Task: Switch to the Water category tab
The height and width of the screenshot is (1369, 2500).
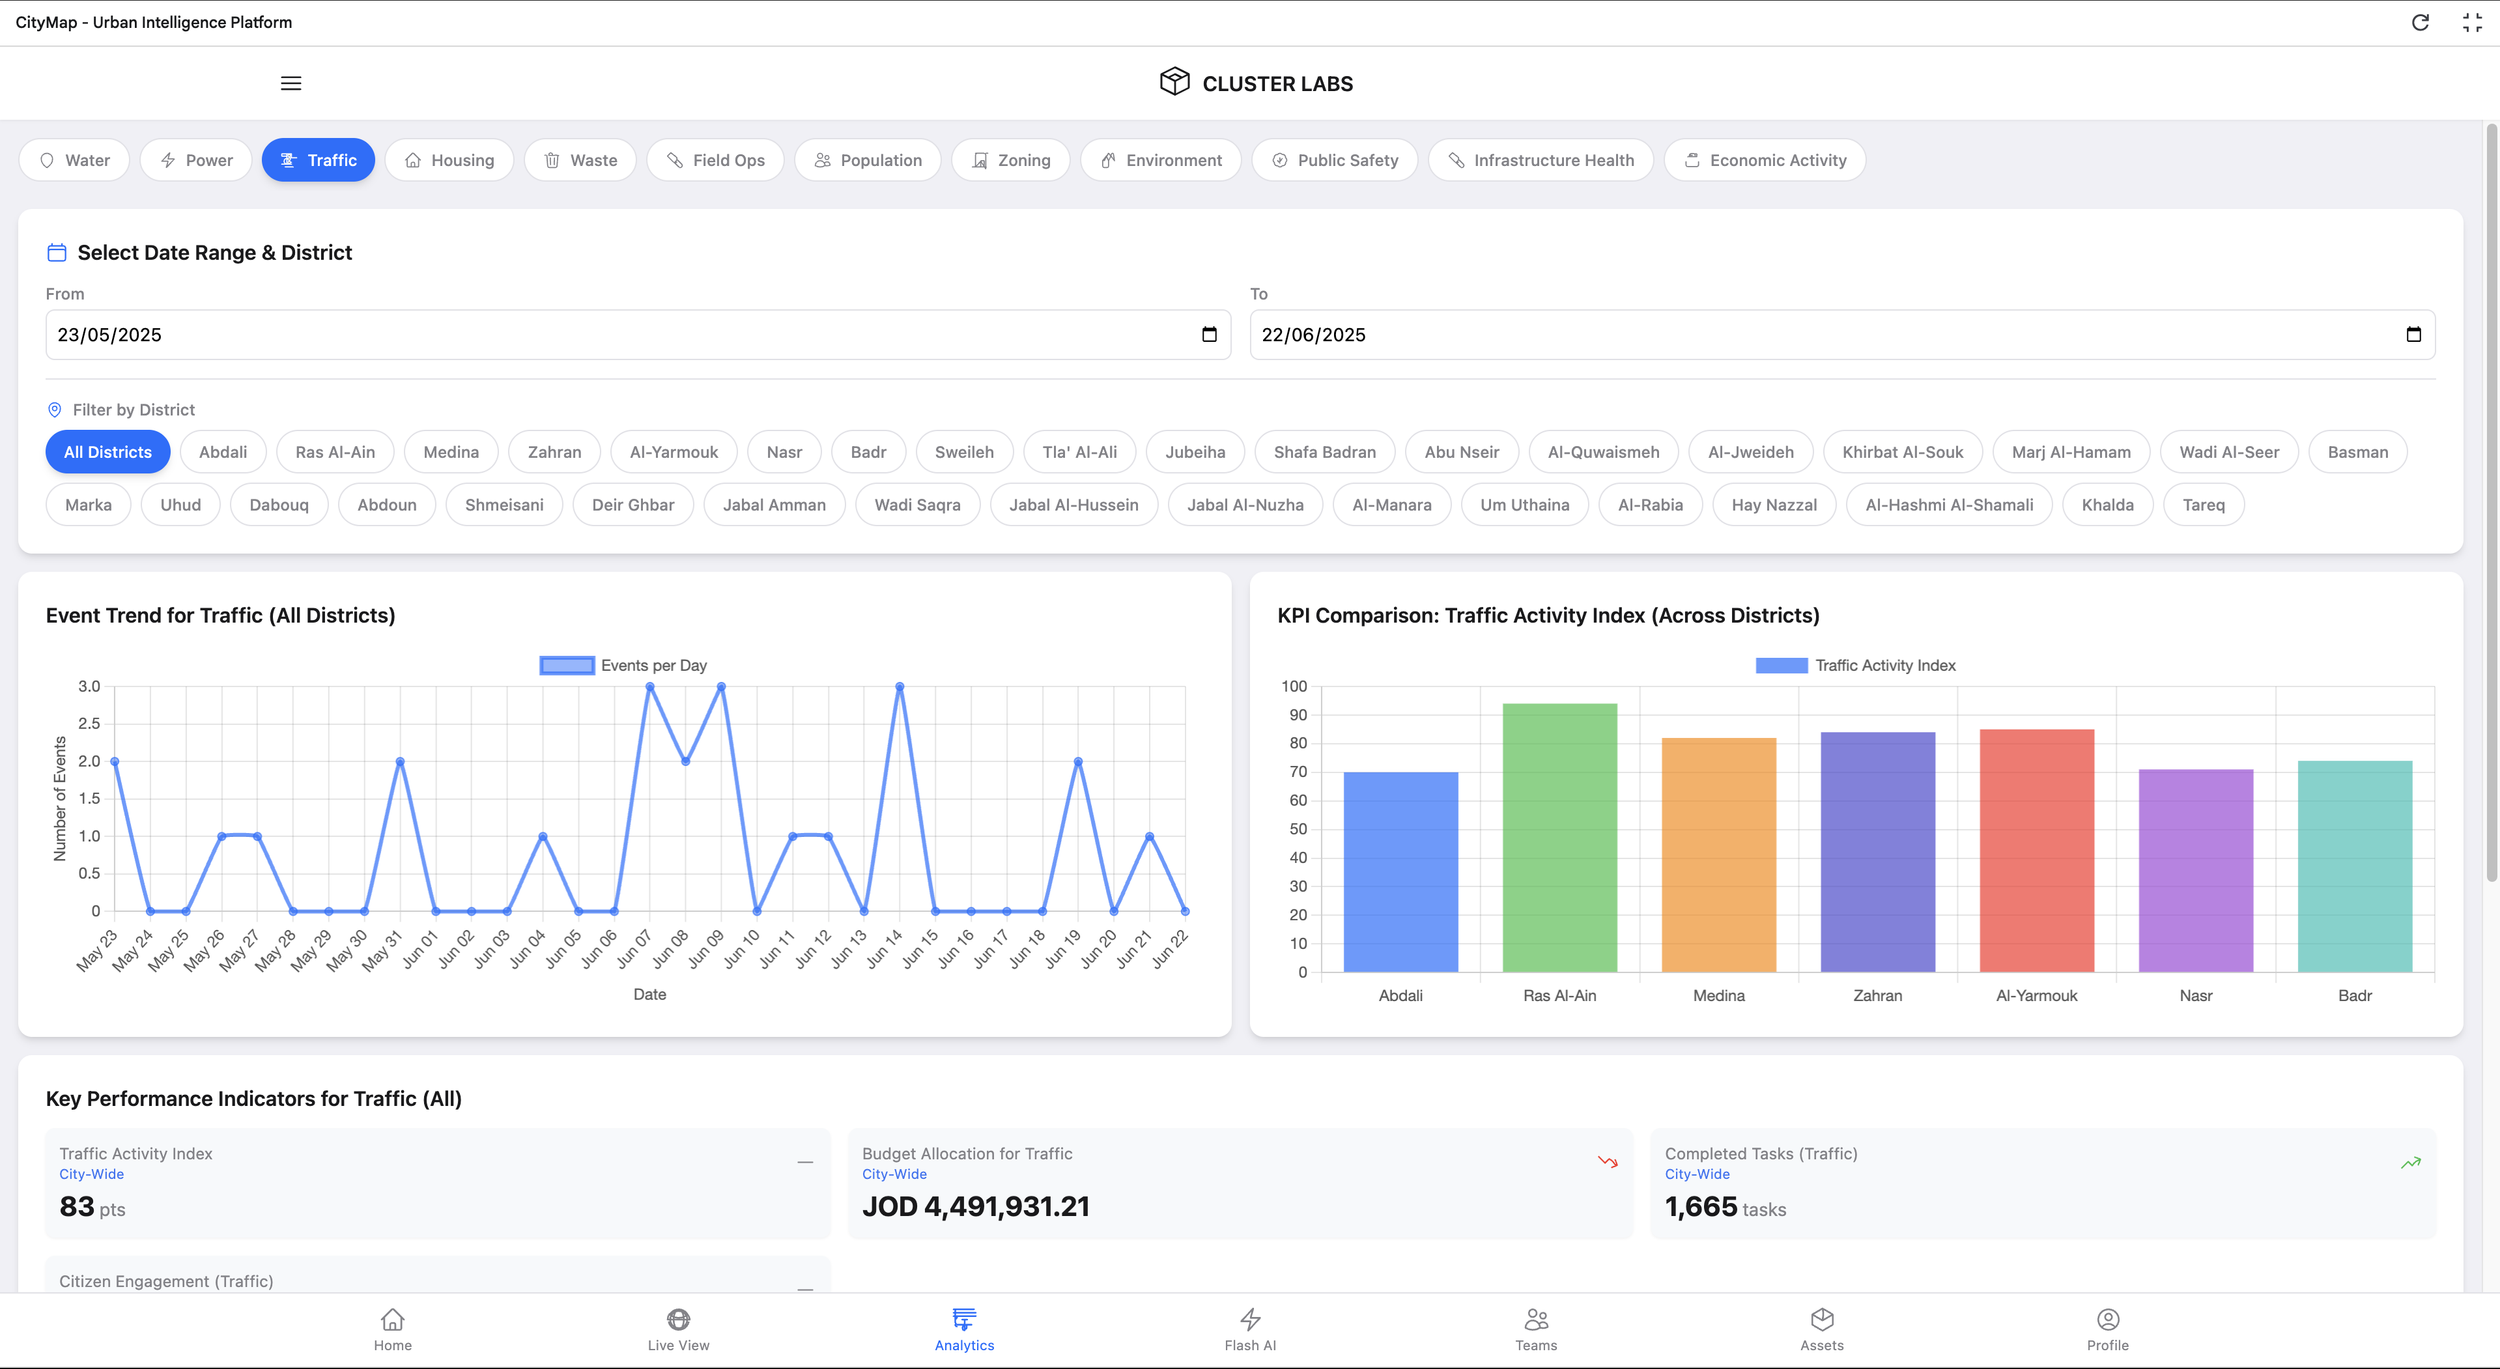Action: click(74, 160)
